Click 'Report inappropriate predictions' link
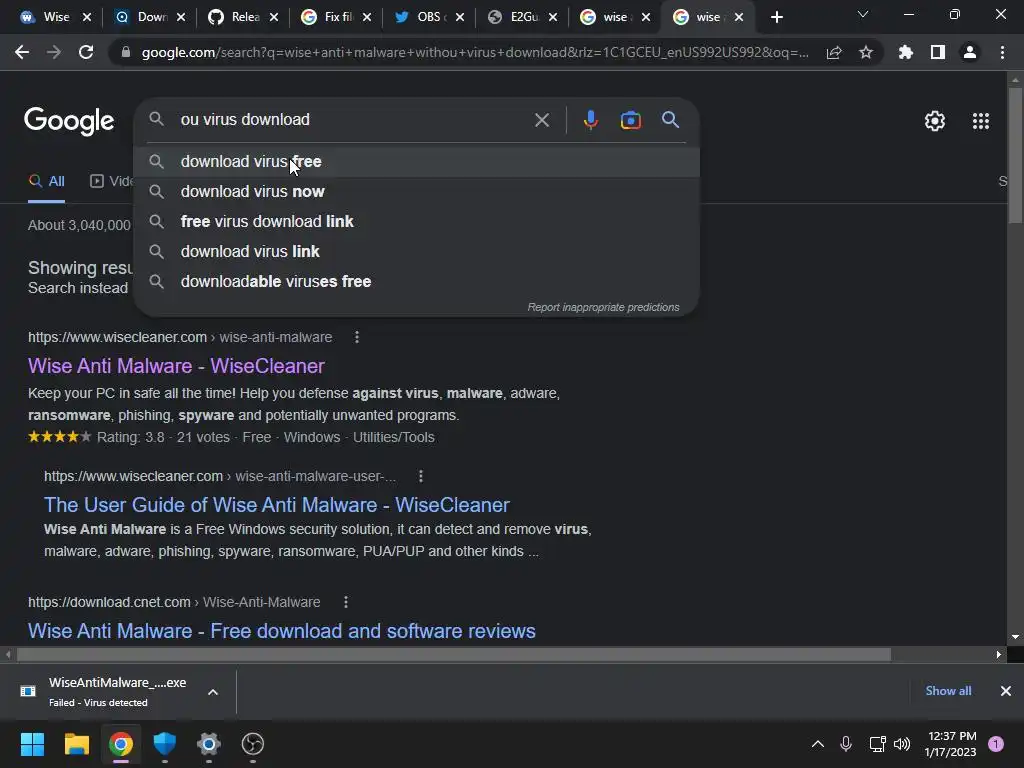 pos(603,307)
